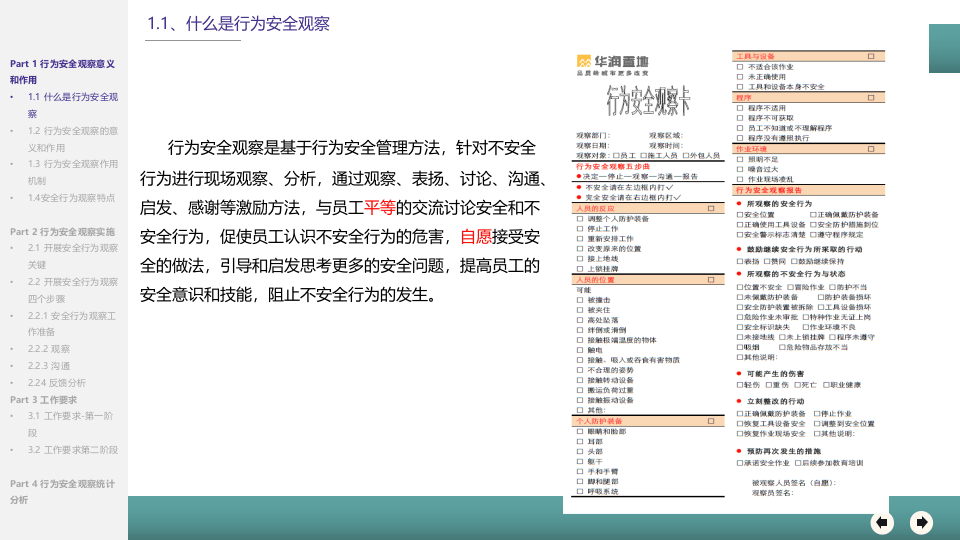Jump to 3.2 工作要求第二阶段
The width and height of the screenshot is (960, 540).
(72, 449)
